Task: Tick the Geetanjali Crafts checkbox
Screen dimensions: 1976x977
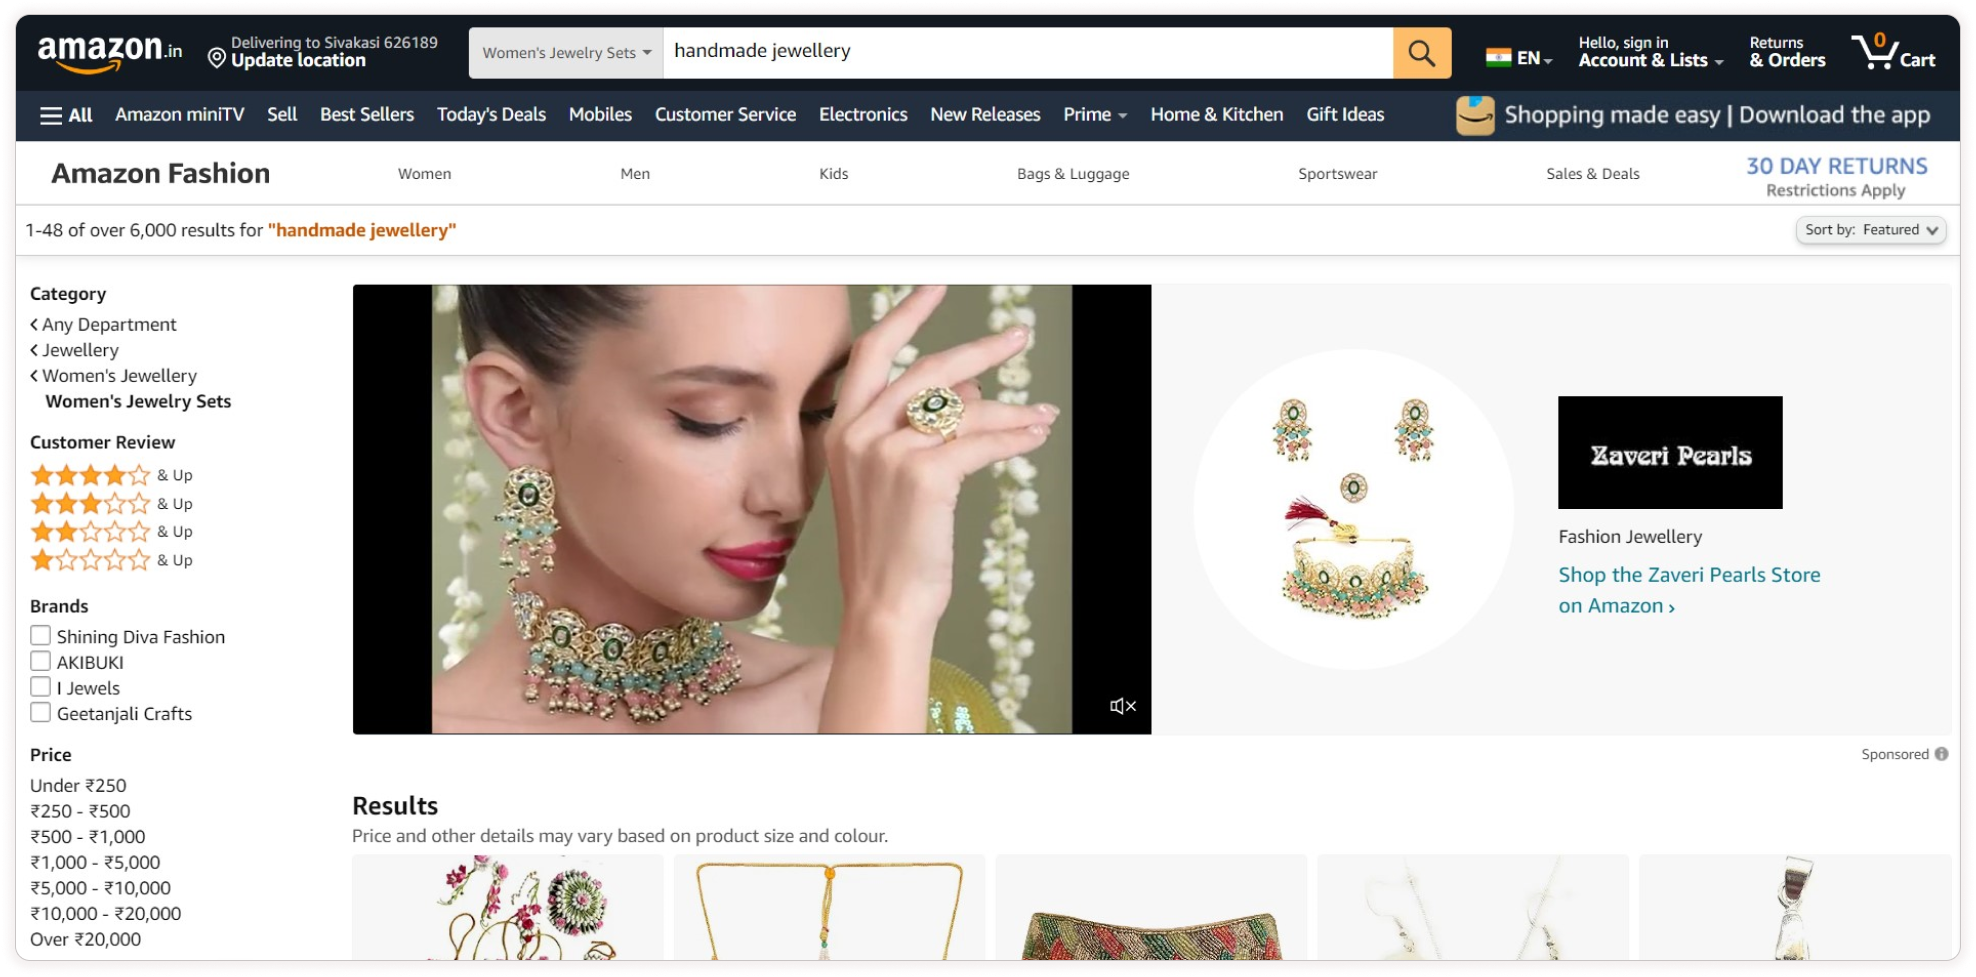Action: pyautogui.click(x=41, y=713)
